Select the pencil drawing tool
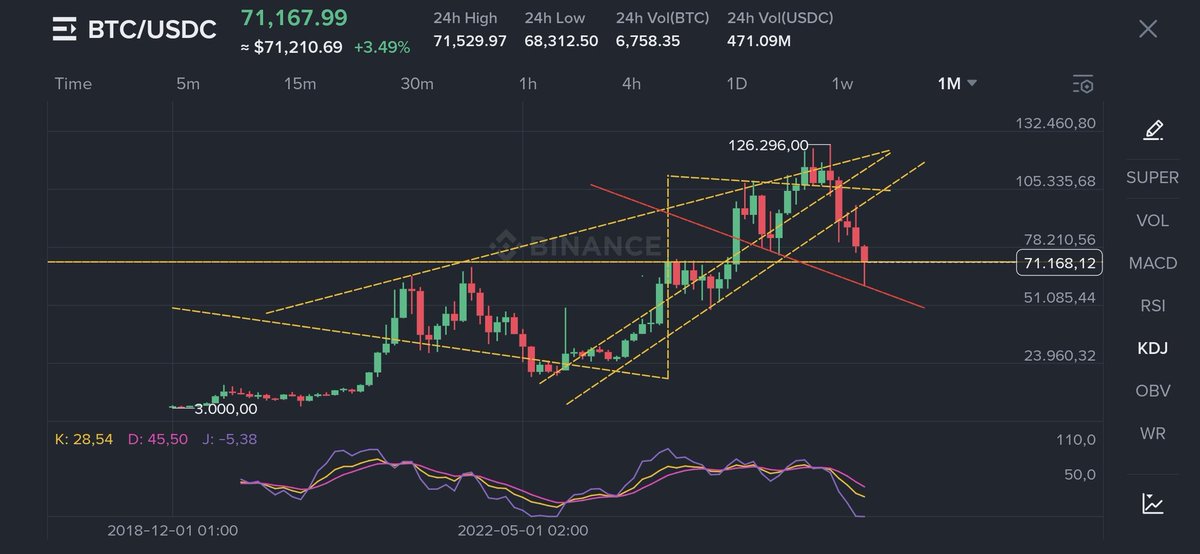 pyautogui.click(x=1152, y=130)
